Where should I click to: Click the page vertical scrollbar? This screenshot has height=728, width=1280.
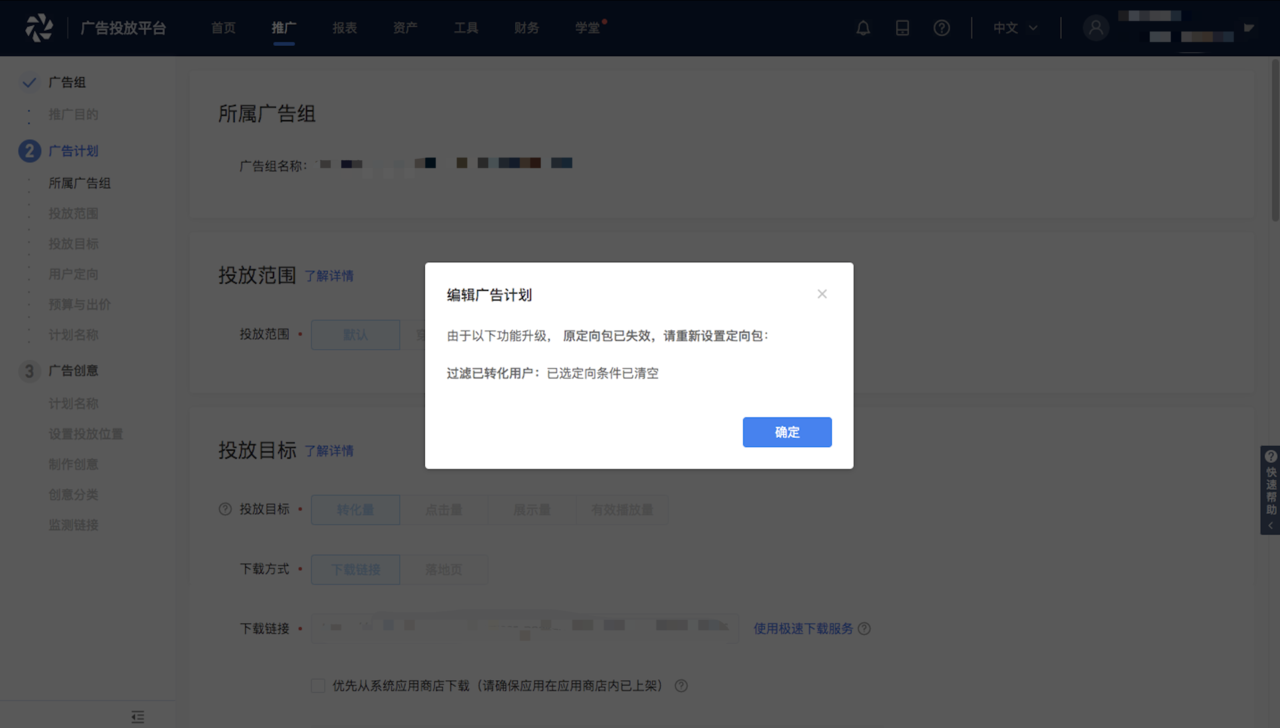pos(1275,140)
